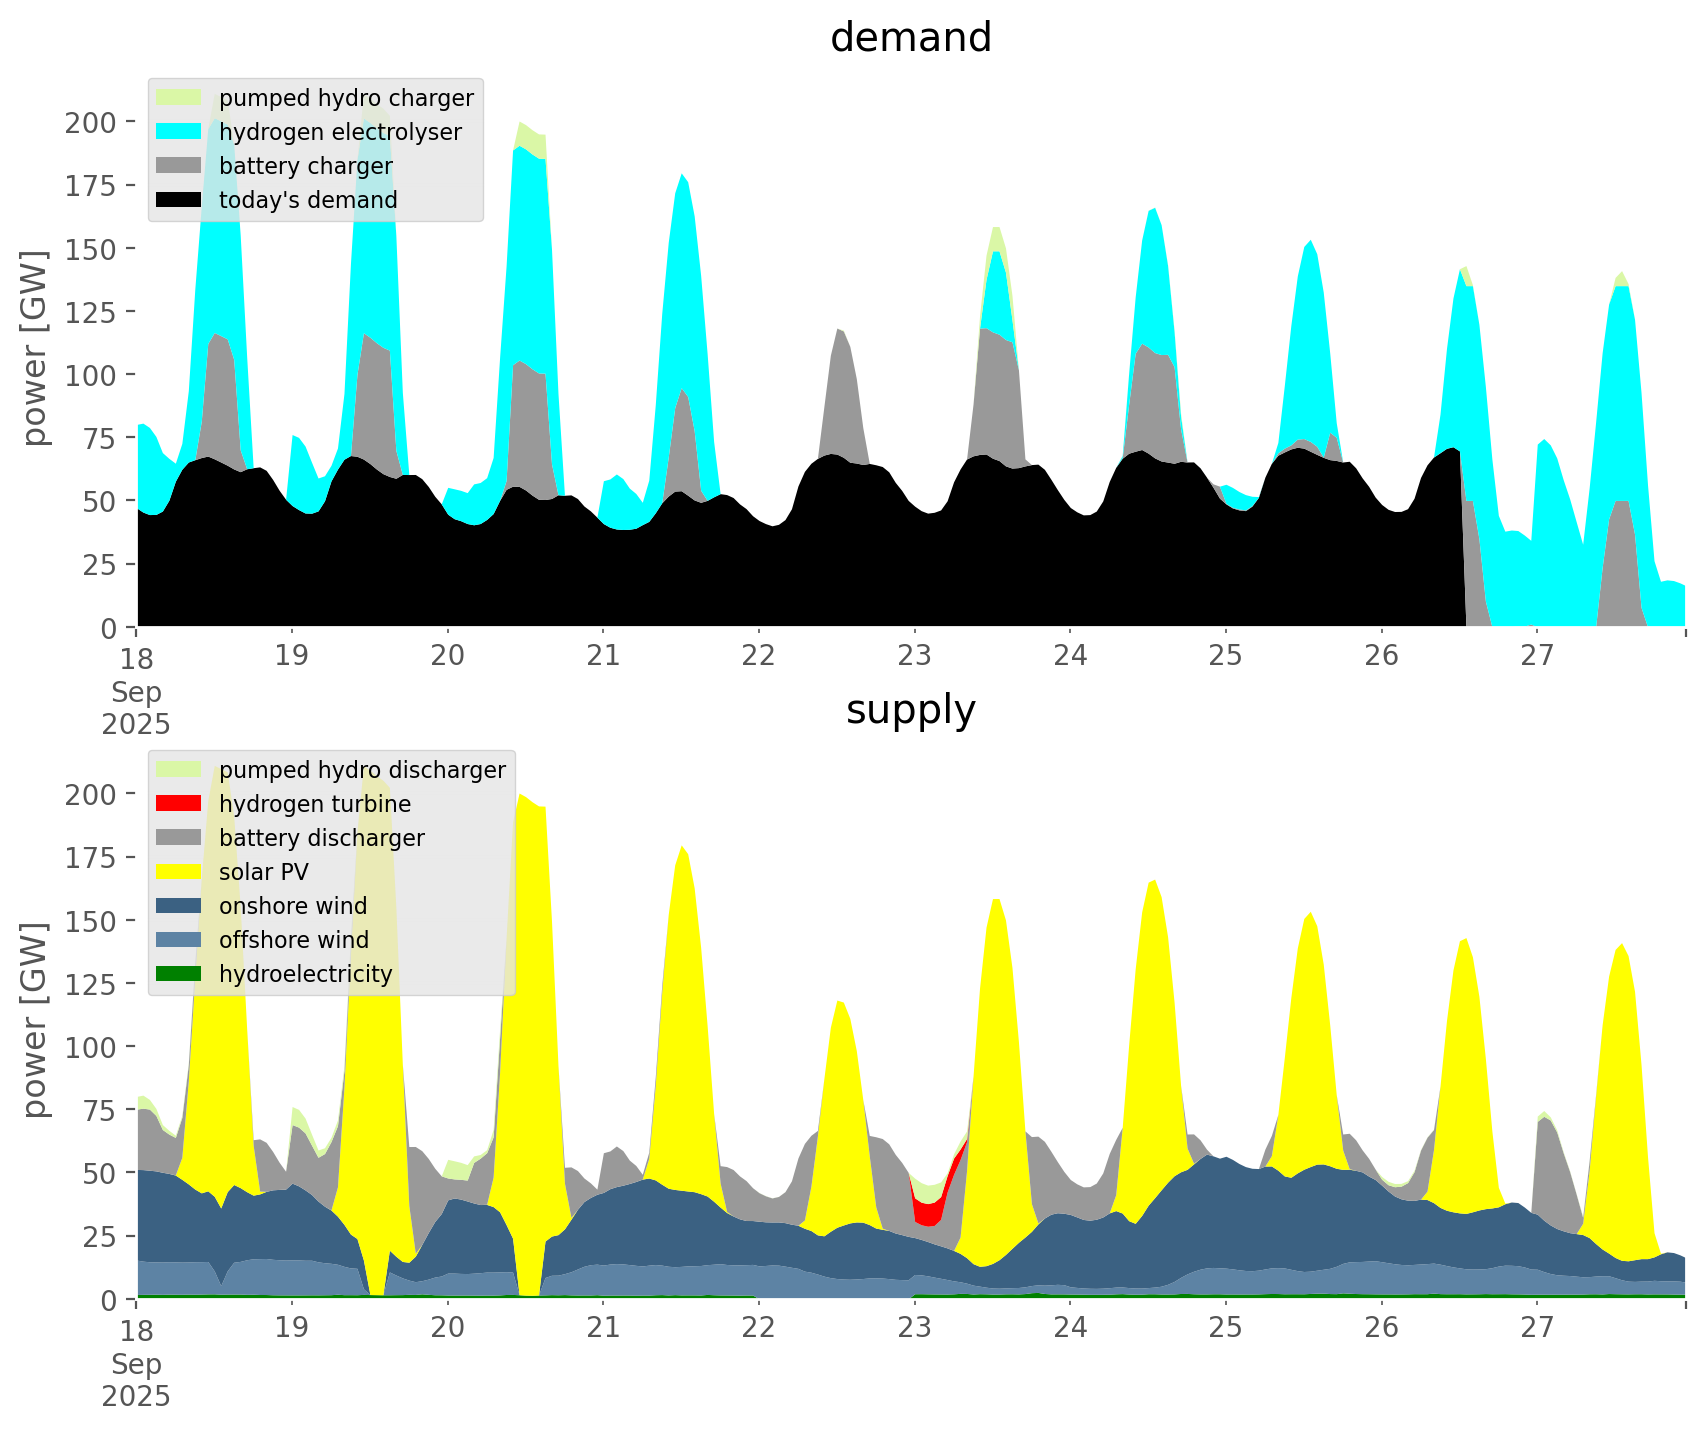Click the green hydroelectricity legend swatch
The height and width of the screenshot is (1431, 1706).
(x=180, y=974)
